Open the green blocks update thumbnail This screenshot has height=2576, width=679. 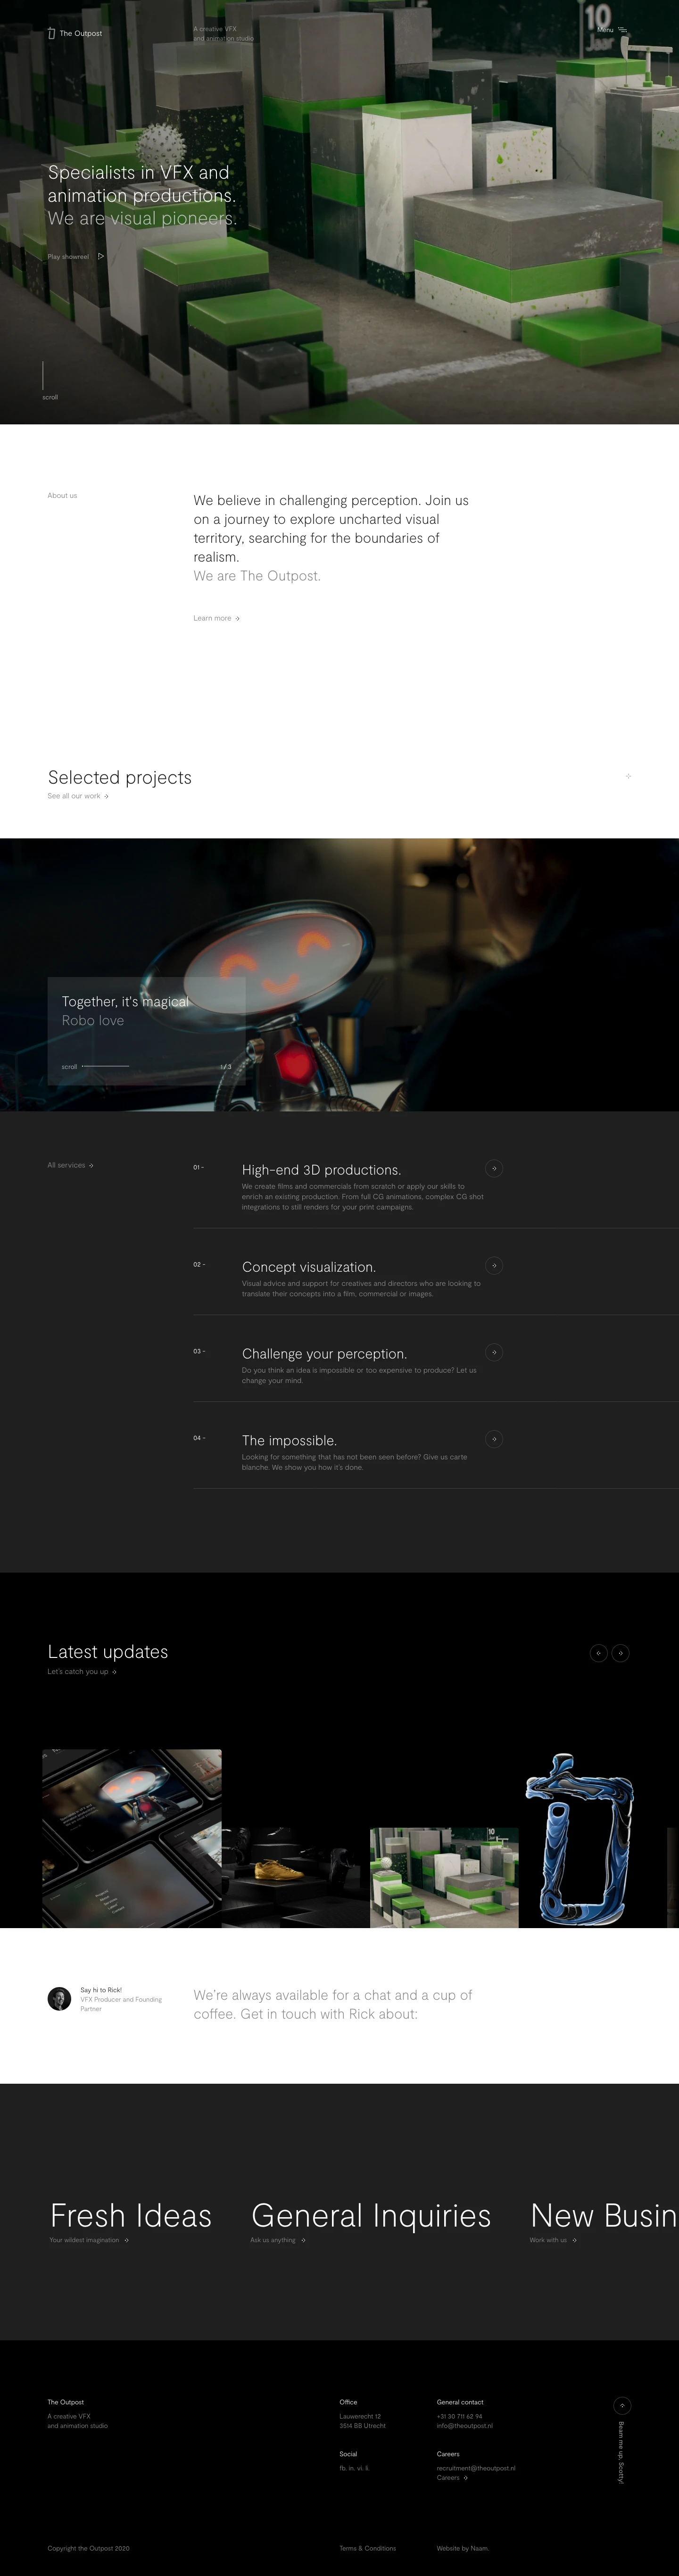444,1877
